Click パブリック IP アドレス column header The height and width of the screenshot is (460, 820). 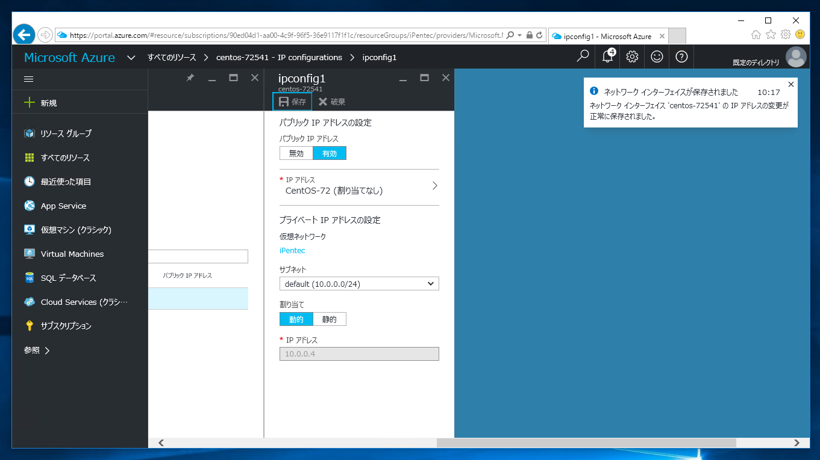click(x=187, y=275)
